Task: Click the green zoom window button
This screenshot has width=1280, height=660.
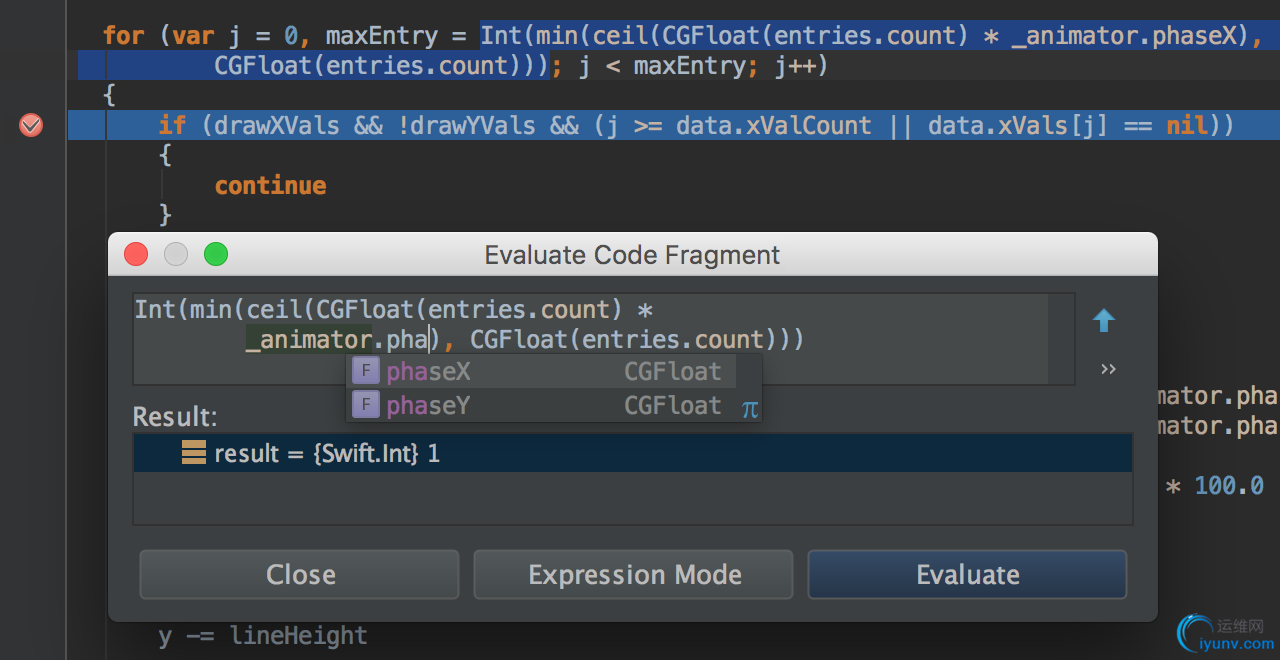Action: click(x=216, y=254)
